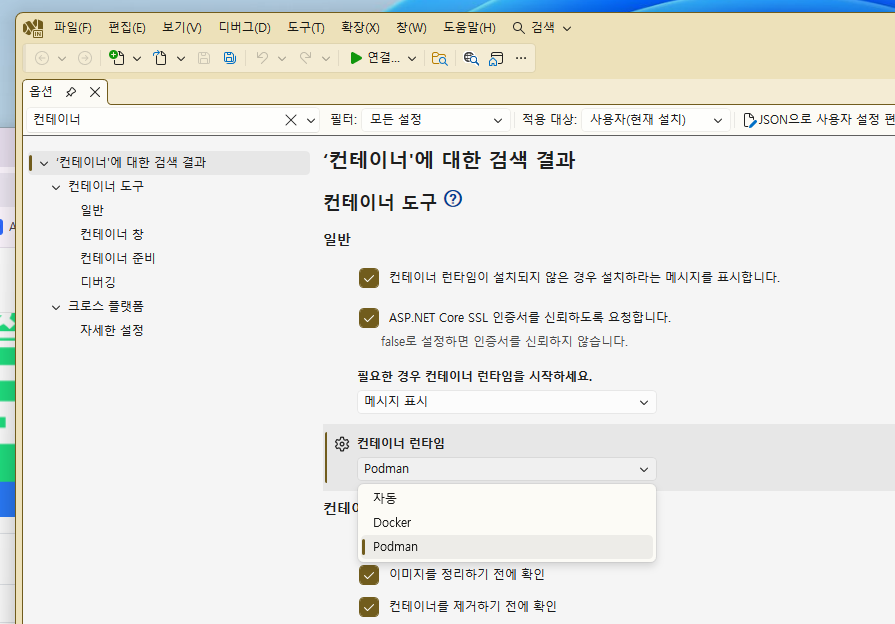Image resolution: width=895 pixels, height=624 pixels.
Task: Select 일반 in the settings tree
Action: coord(92,211)
